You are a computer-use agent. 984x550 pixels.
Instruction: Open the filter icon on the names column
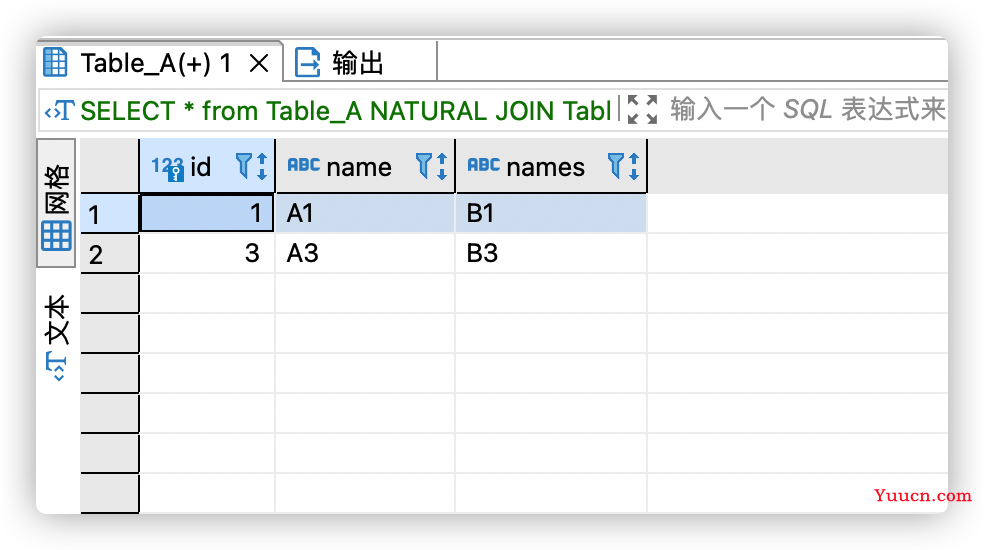616,166
